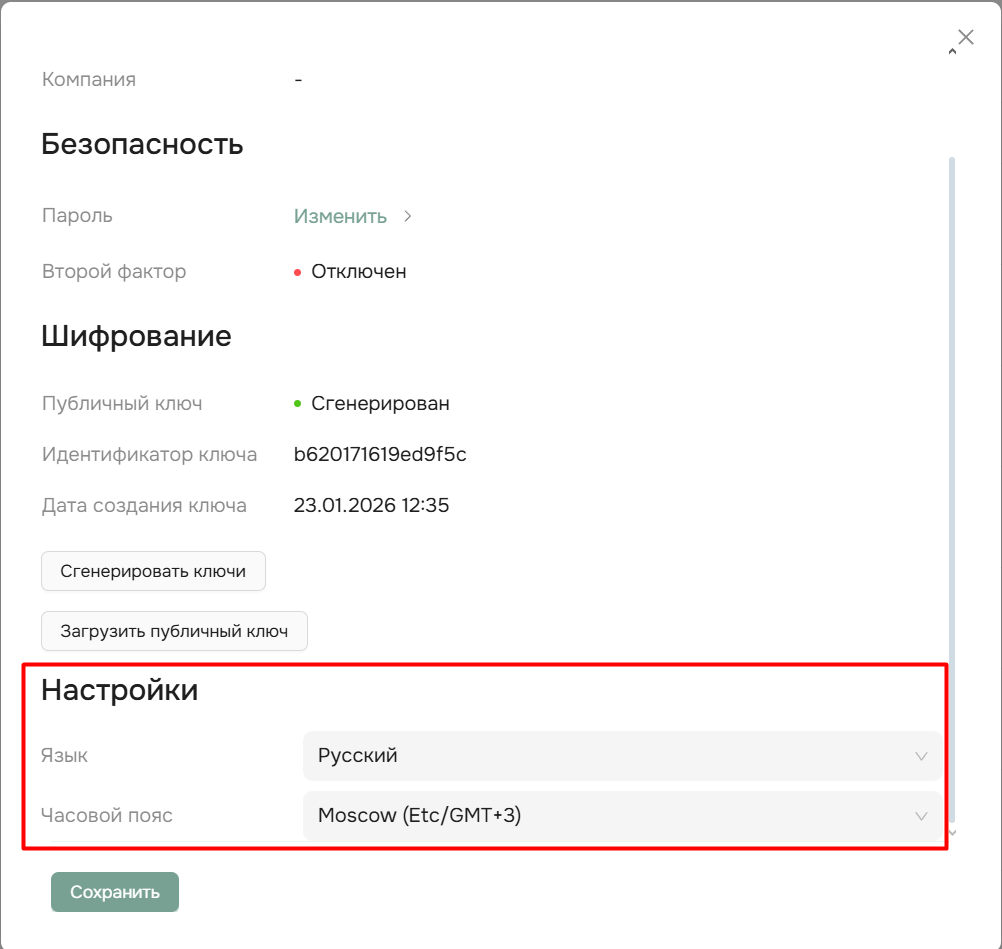Click the red dot beside Отключен
This screenshot has height=949, width=1002.
pos(298,272)
